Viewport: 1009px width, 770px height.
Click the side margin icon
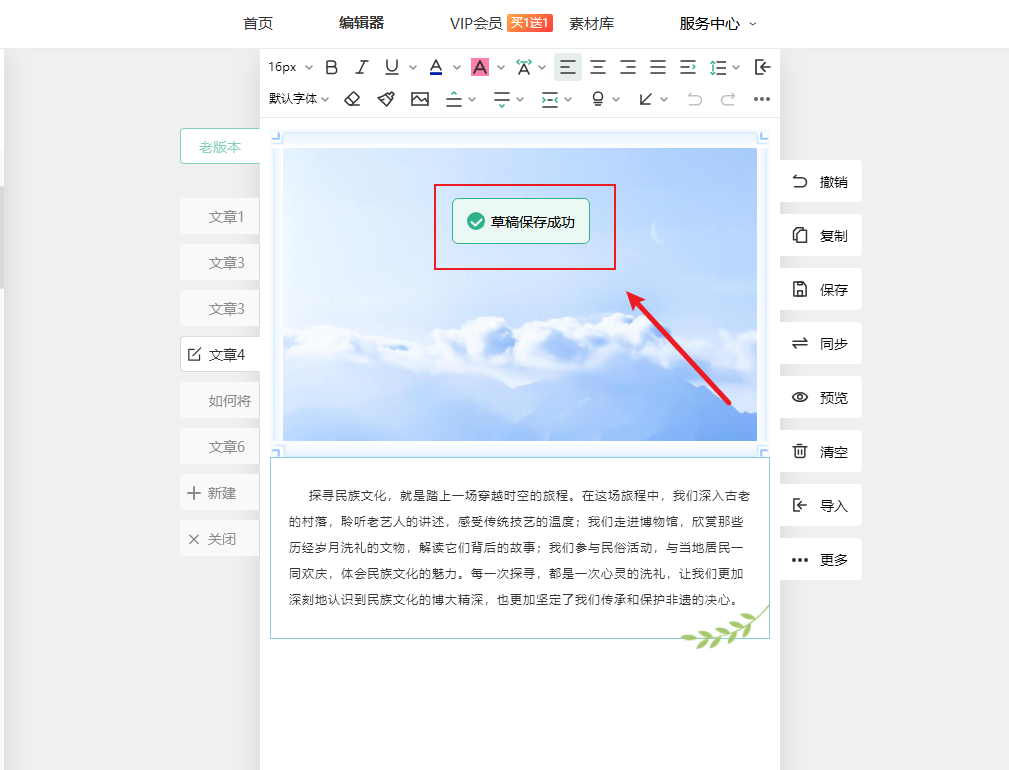point(550,99)
